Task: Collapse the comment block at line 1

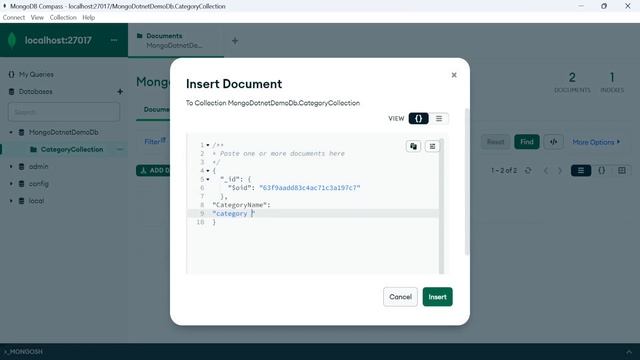Action: tap(208, 145)
